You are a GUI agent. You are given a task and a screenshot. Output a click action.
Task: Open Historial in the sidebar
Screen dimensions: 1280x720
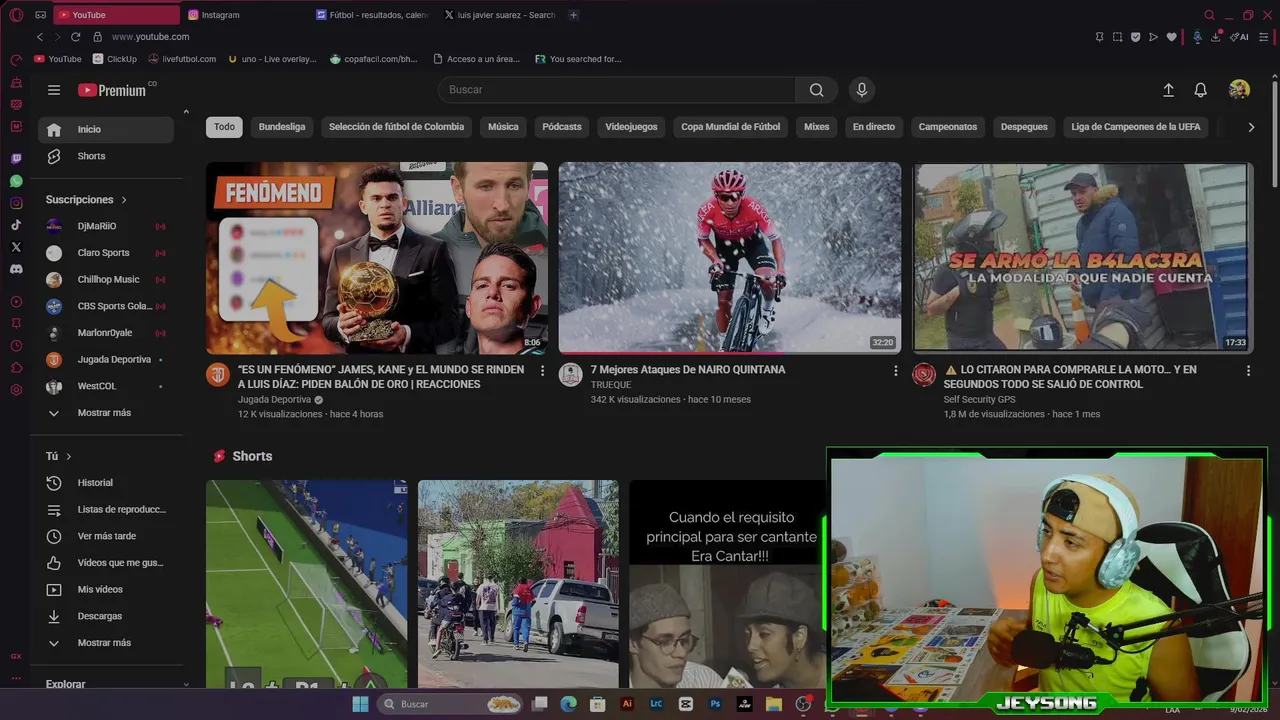[x=106, y=483]
